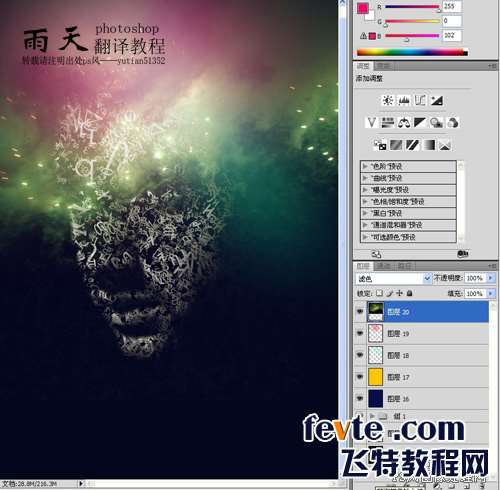Add a Black & White adjustment

420,122
